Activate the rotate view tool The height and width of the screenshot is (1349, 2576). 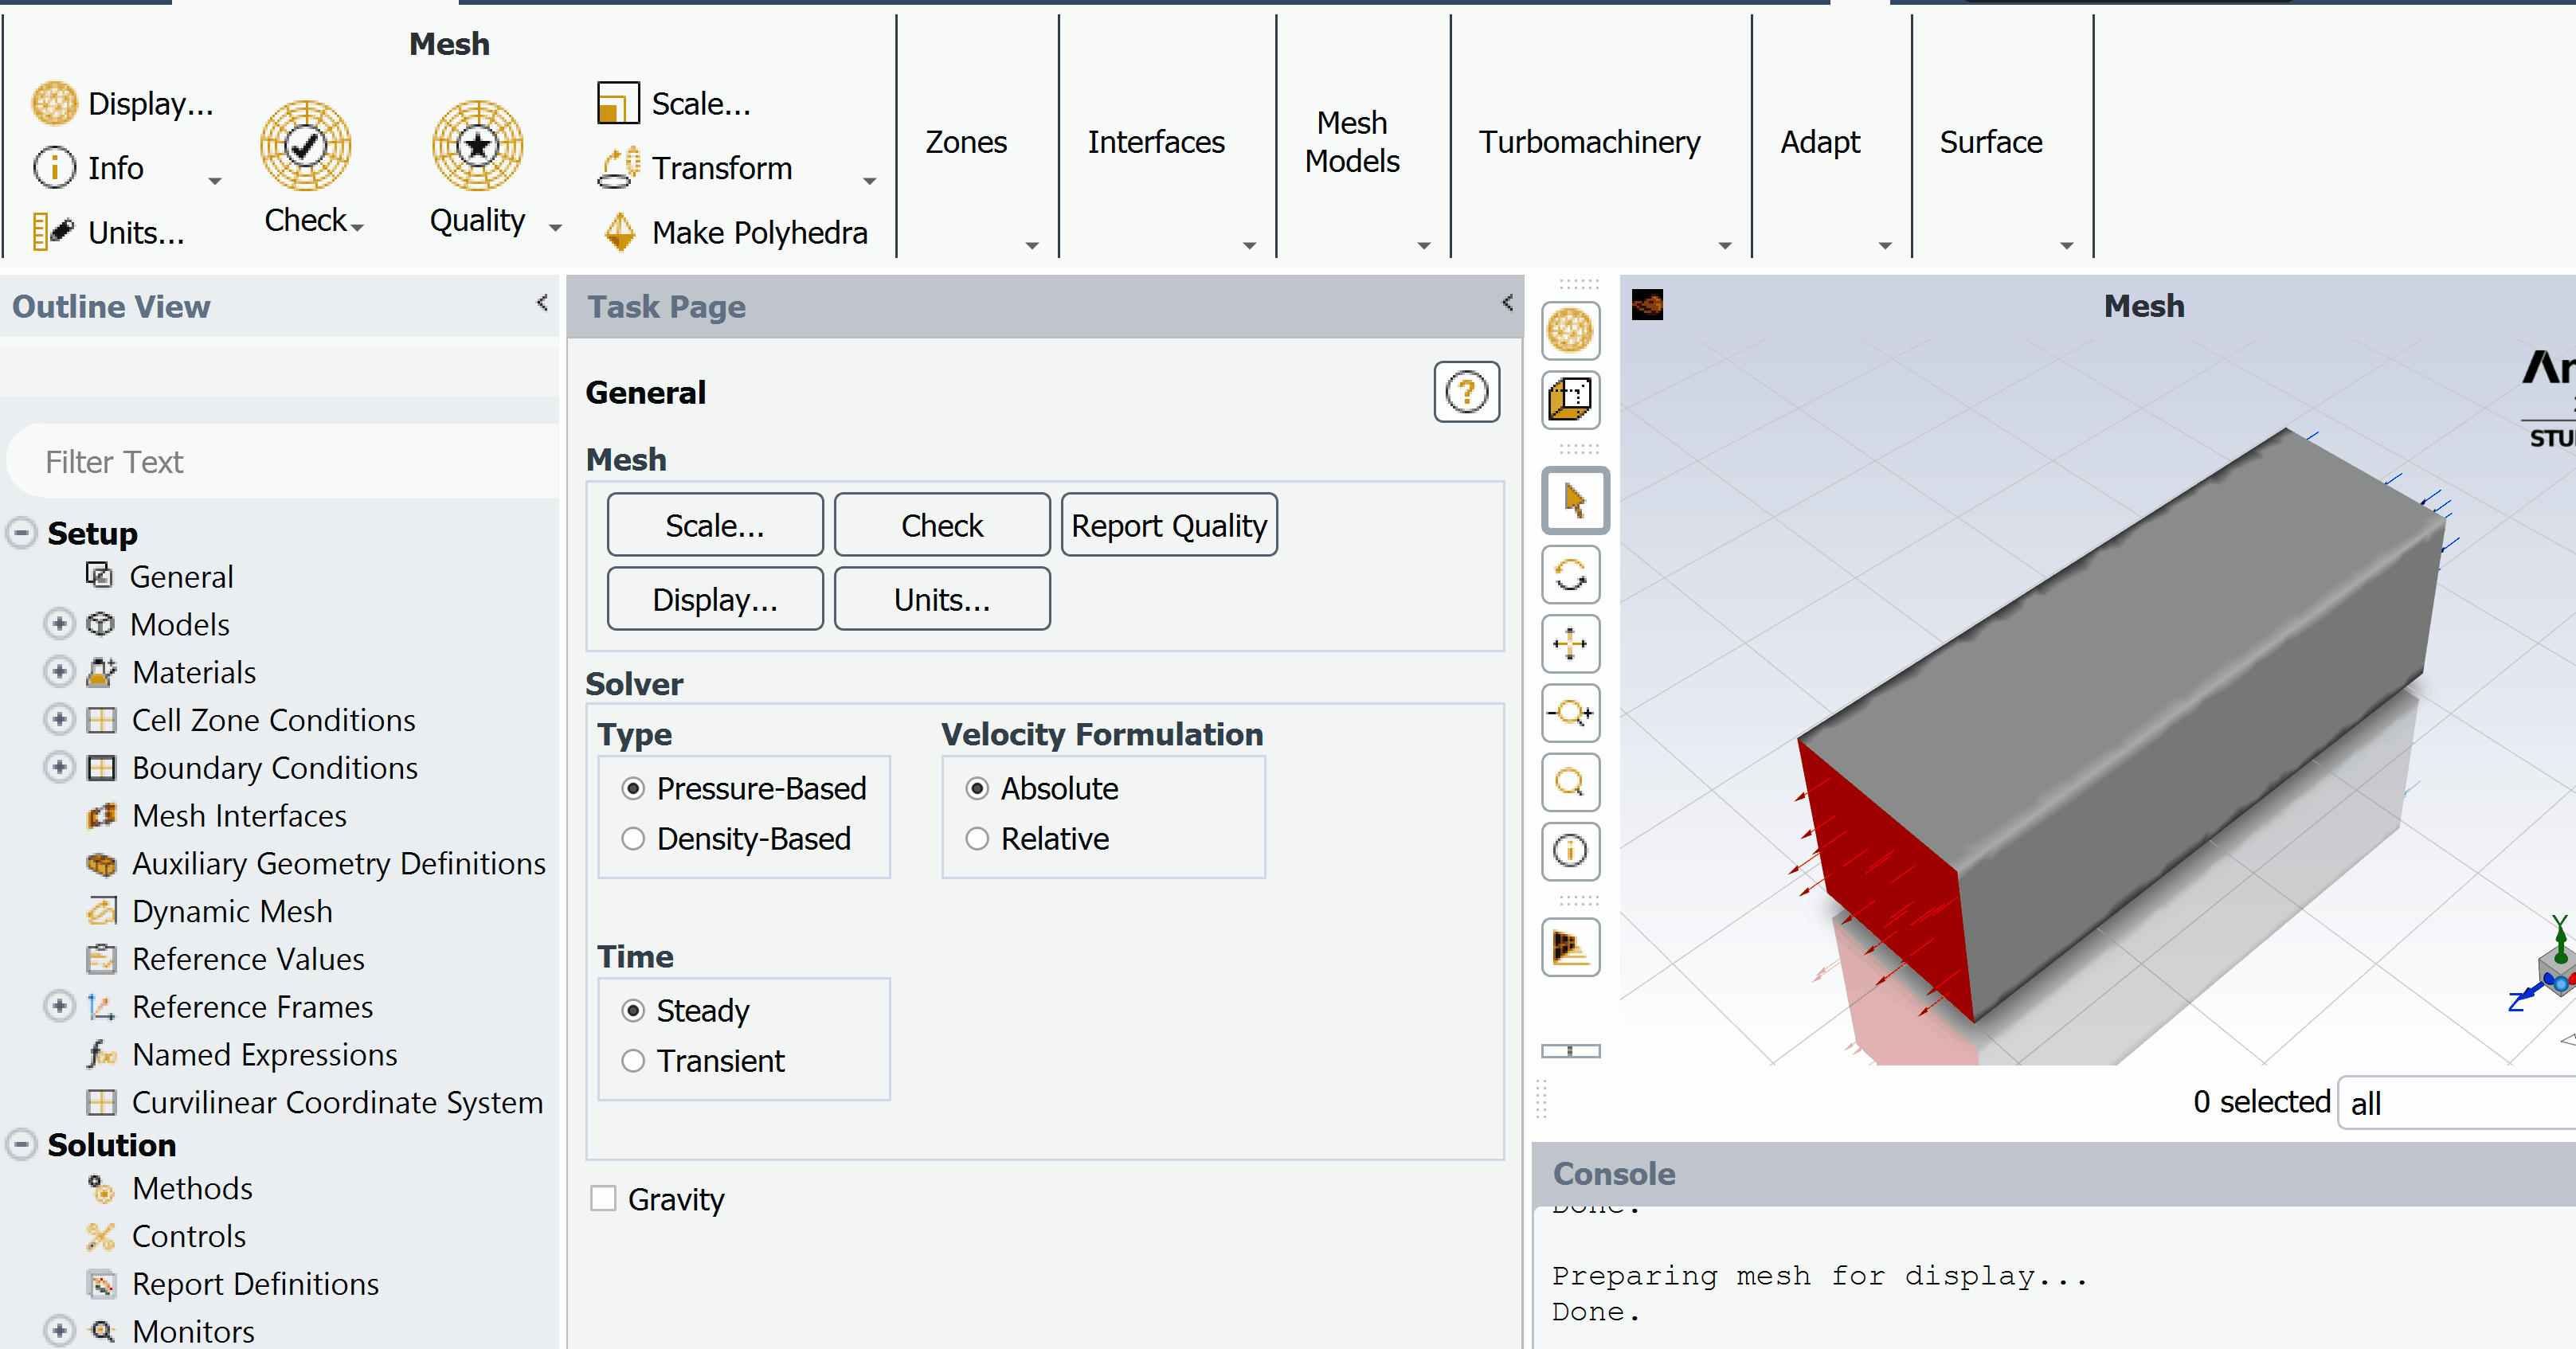1570,575
